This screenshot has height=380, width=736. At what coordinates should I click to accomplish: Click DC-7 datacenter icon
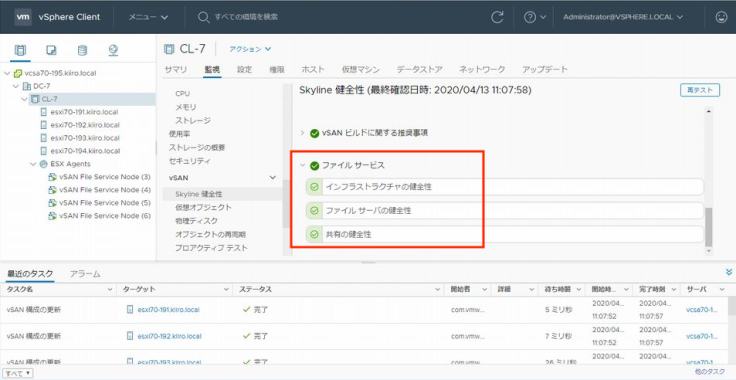(27, 86)
